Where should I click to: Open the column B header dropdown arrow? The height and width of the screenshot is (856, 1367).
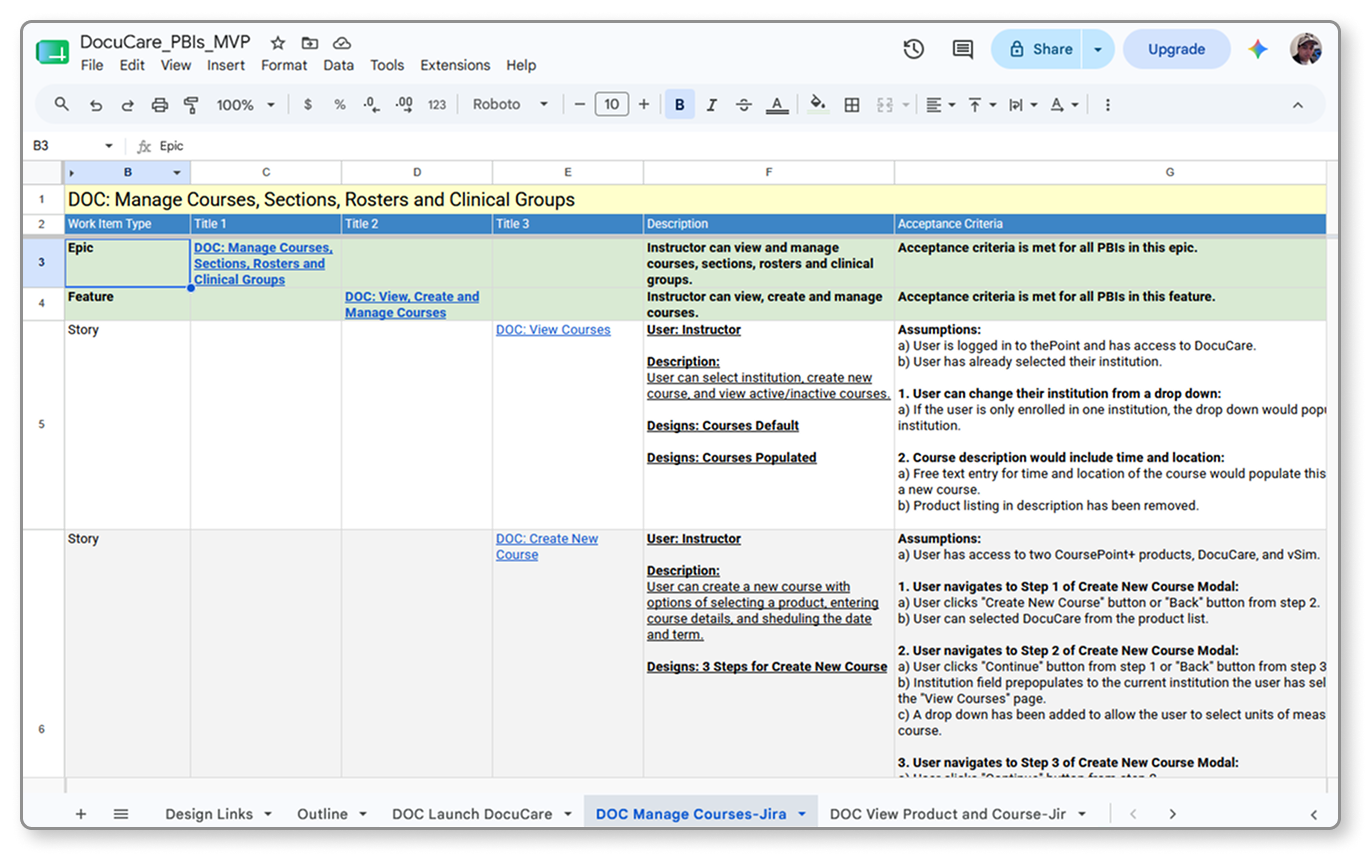point(177,173)
